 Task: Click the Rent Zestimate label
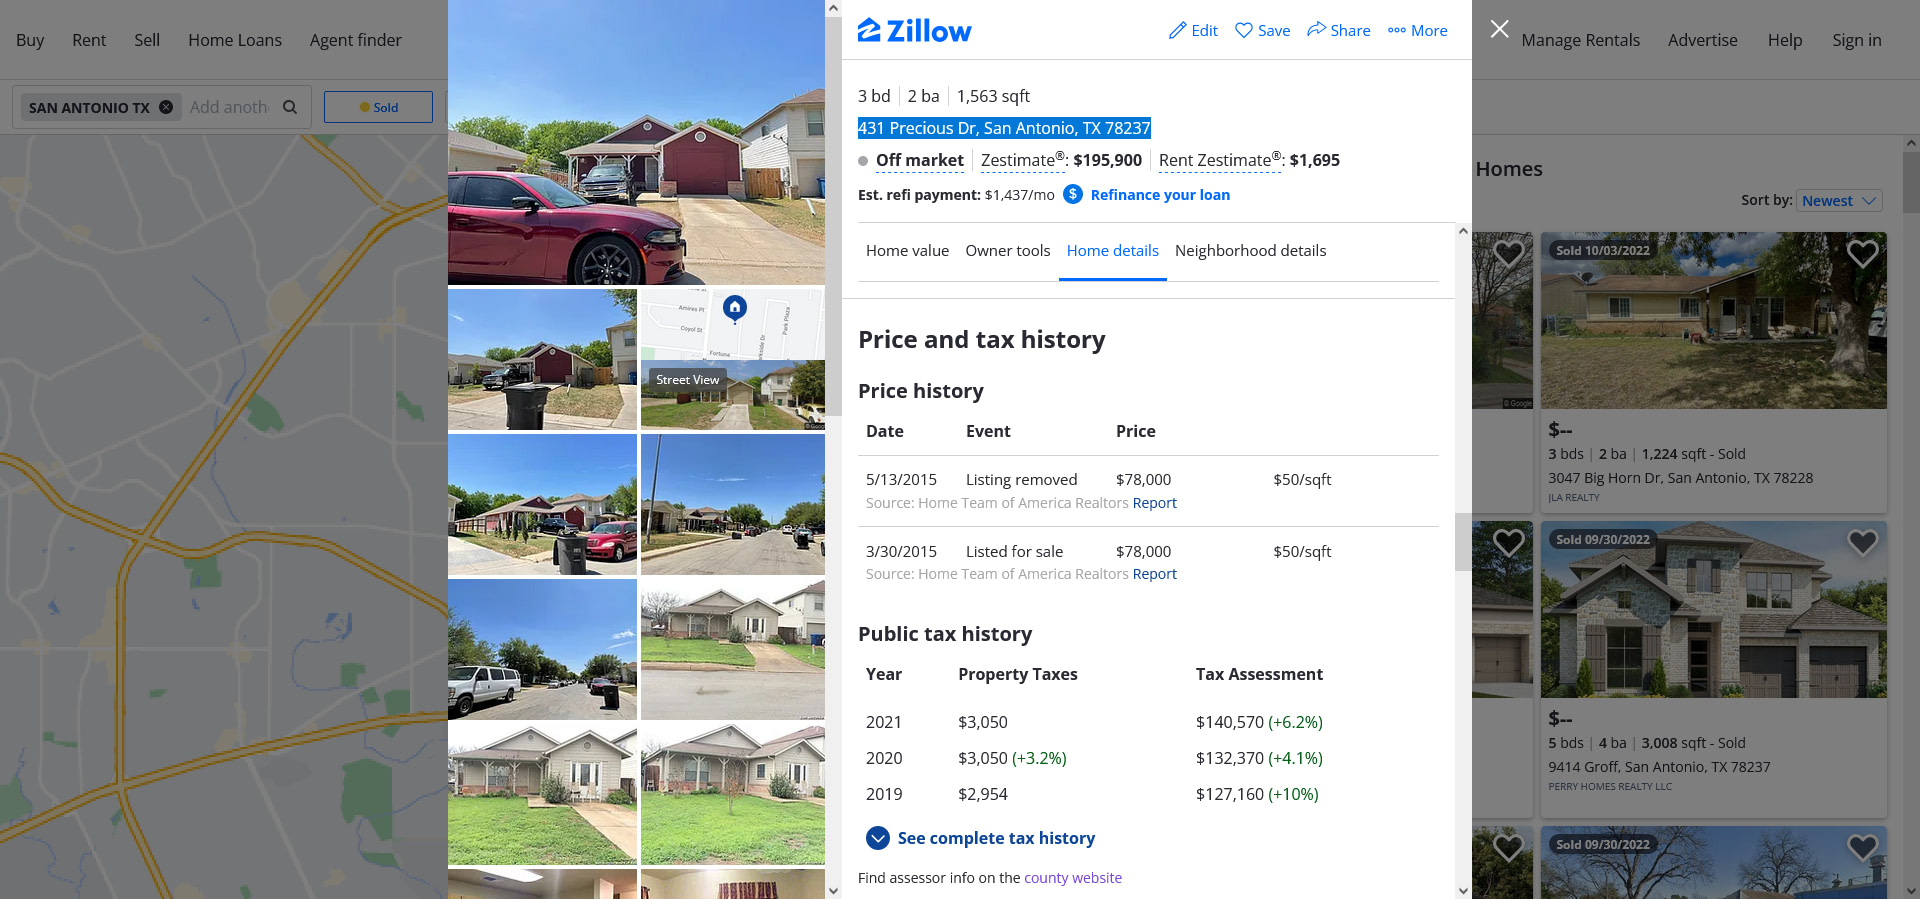pyautogui.click(x=1219, y=160)
